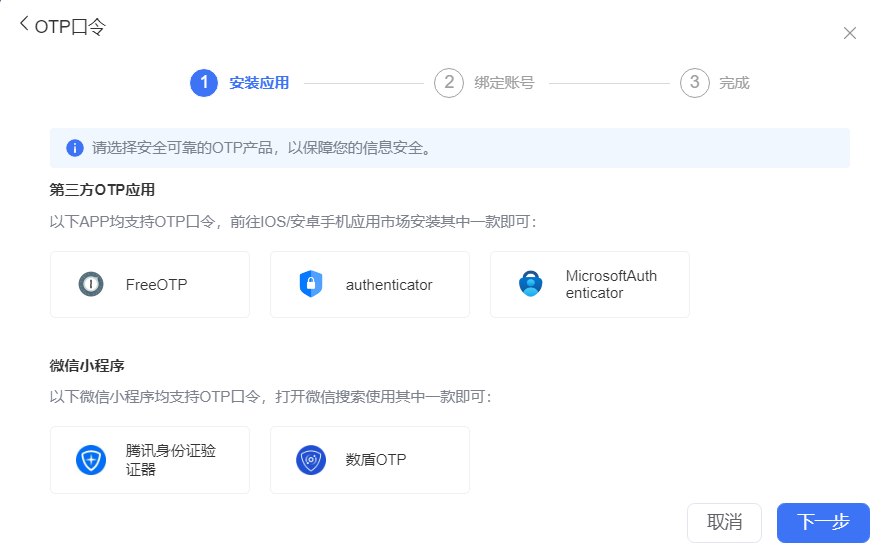Choose the 腾讯身份证验证器 card label
Viewport: 894px width, 560px height.
[170, 460]
